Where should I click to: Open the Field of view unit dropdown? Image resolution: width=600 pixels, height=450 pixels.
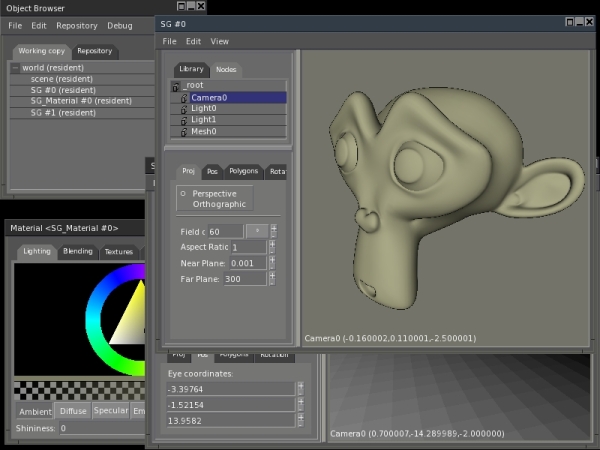pos(257,231)
